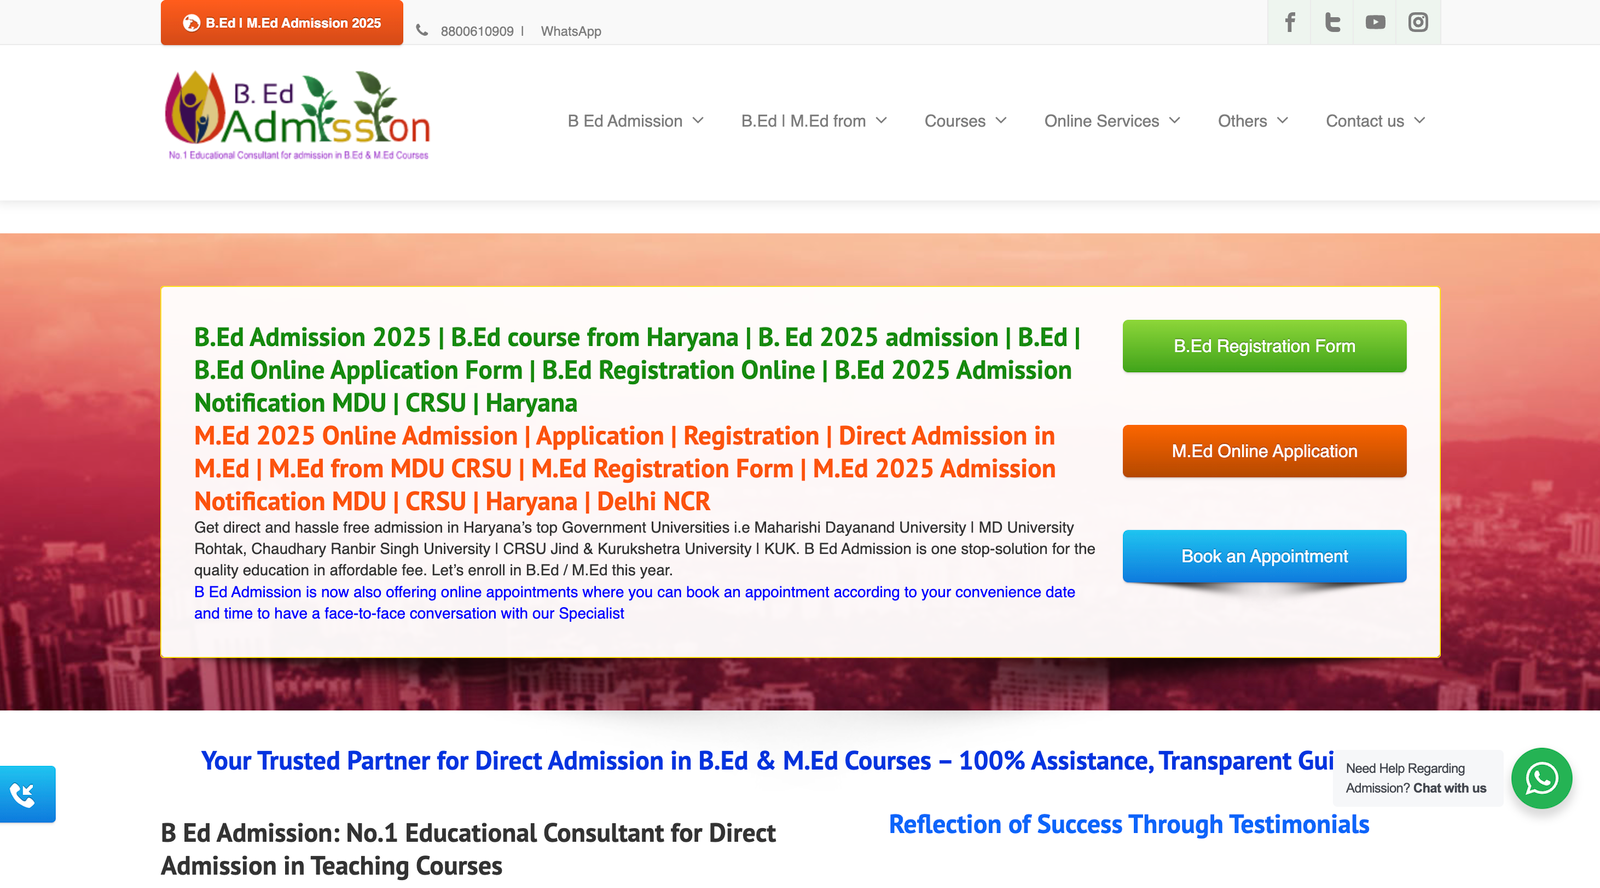
Task: Click the B.Ed Admission site logo
Action: coord(297,116)
